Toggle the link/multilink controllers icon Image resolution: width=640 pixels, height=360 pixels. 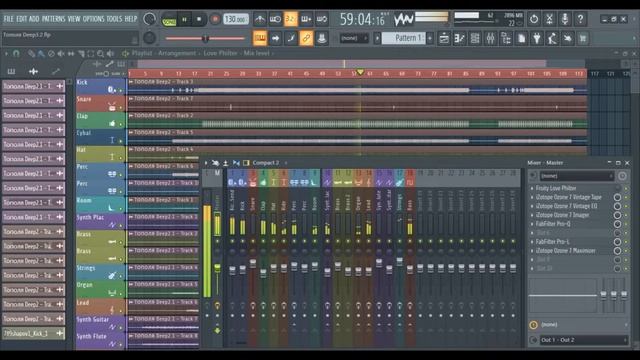(x=306, y=38)
